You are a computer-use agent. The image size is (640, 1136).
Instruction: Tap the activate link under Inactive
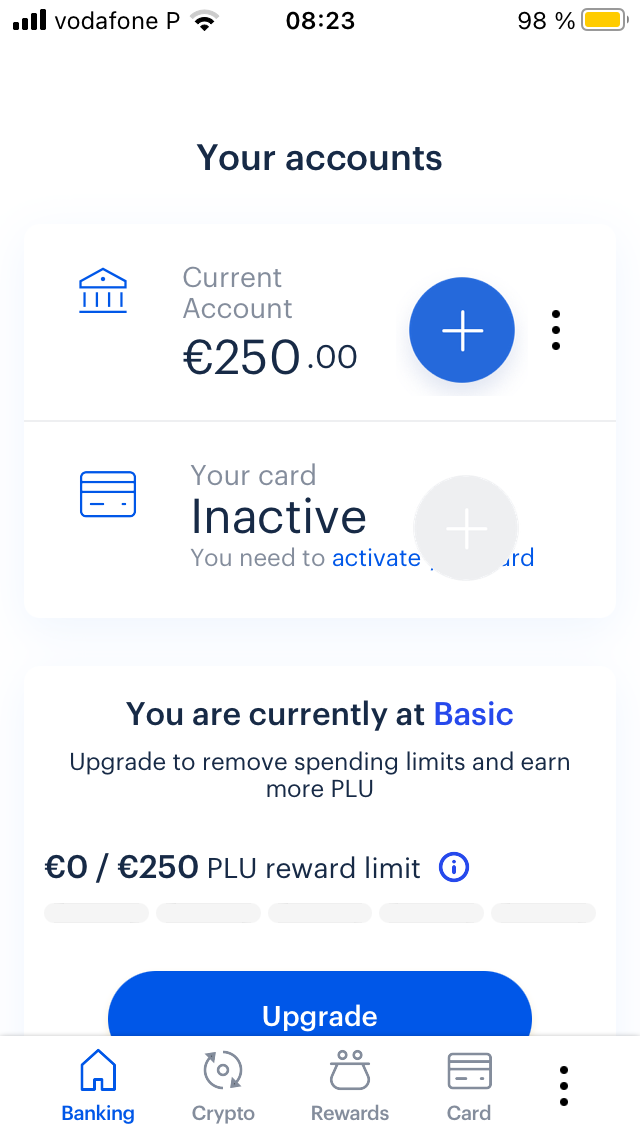tap(376, 558)
